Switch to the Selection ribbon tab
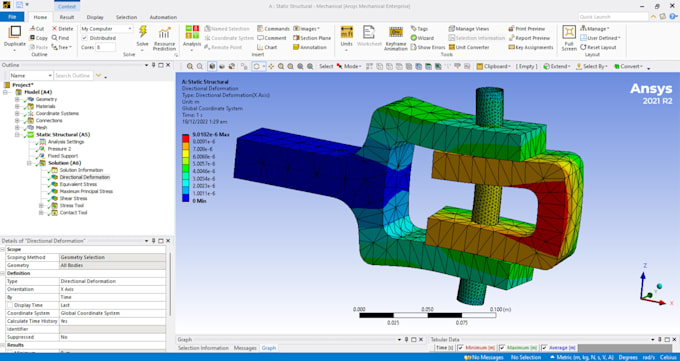Image resolution: width=680 pixels, height=361 pixels. pos(126,17)
